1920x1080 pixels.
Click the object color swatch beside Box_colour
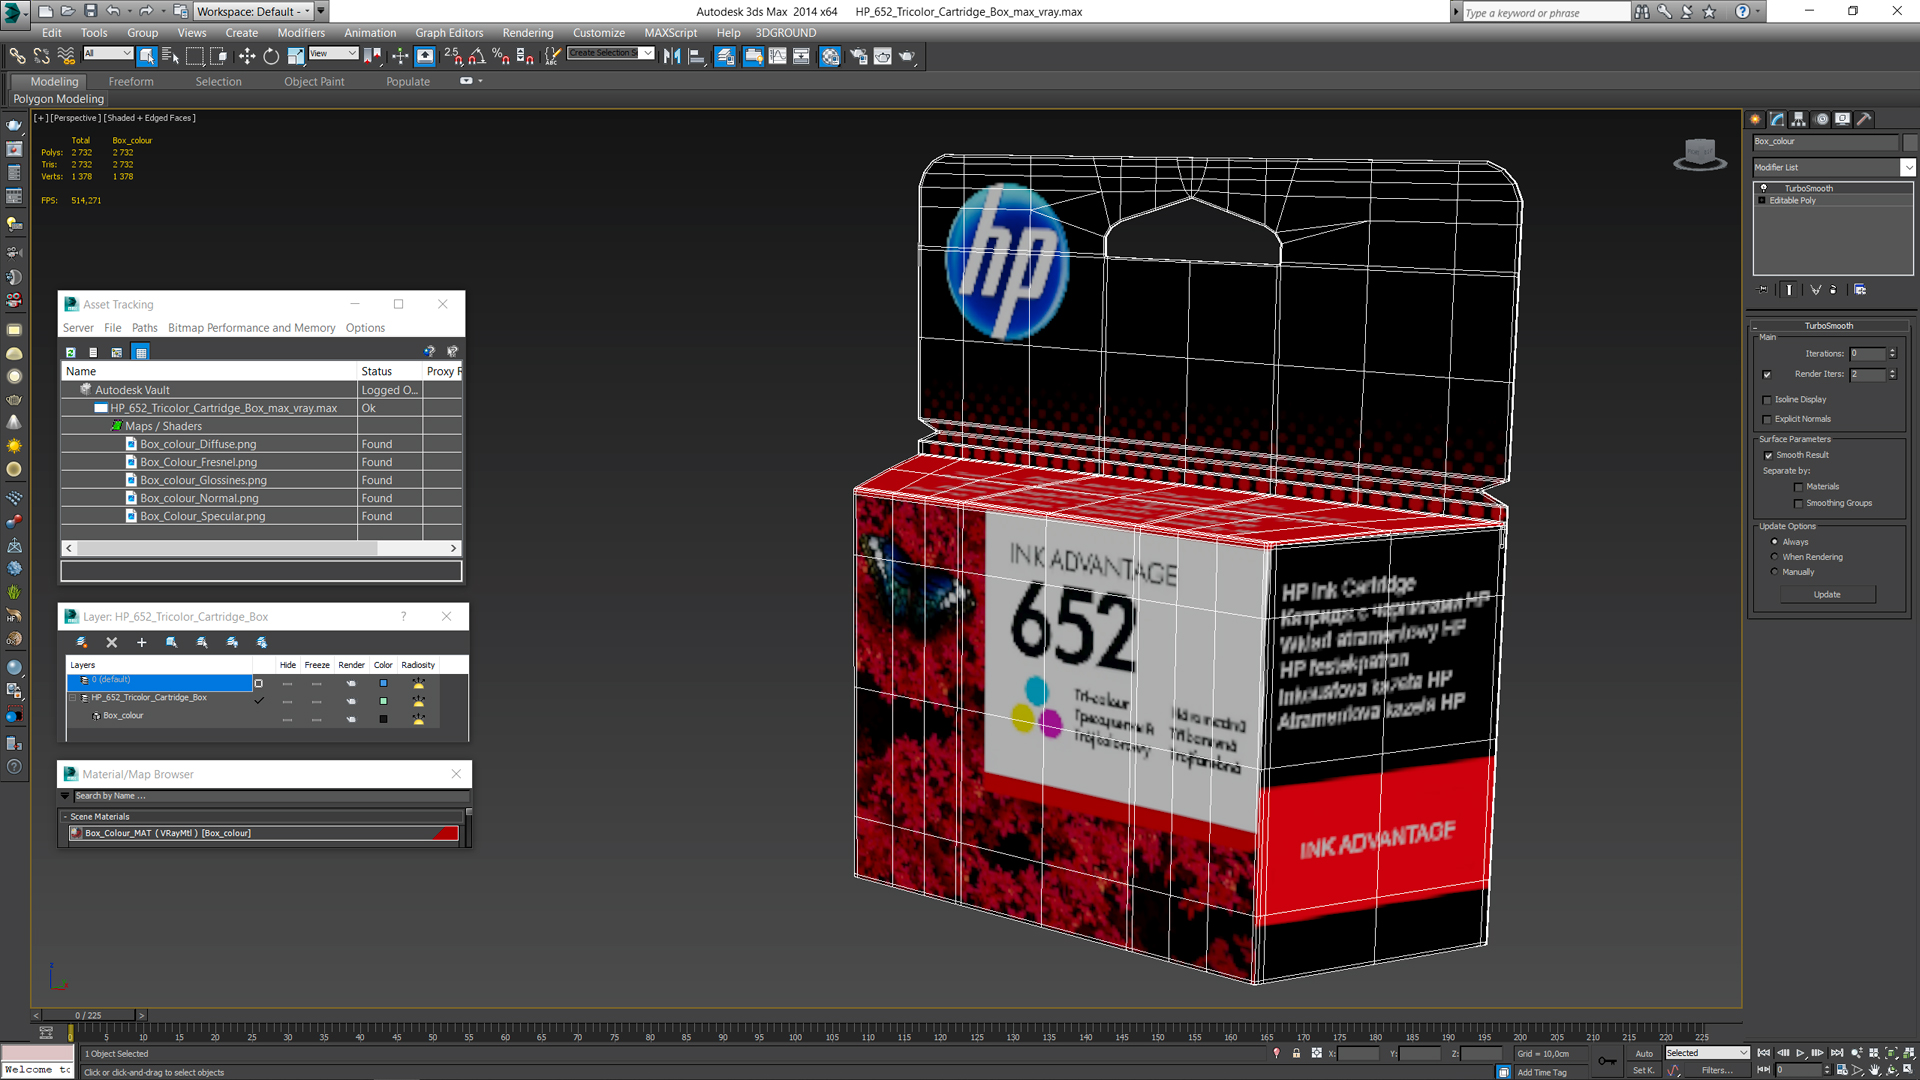(1909, 142)
